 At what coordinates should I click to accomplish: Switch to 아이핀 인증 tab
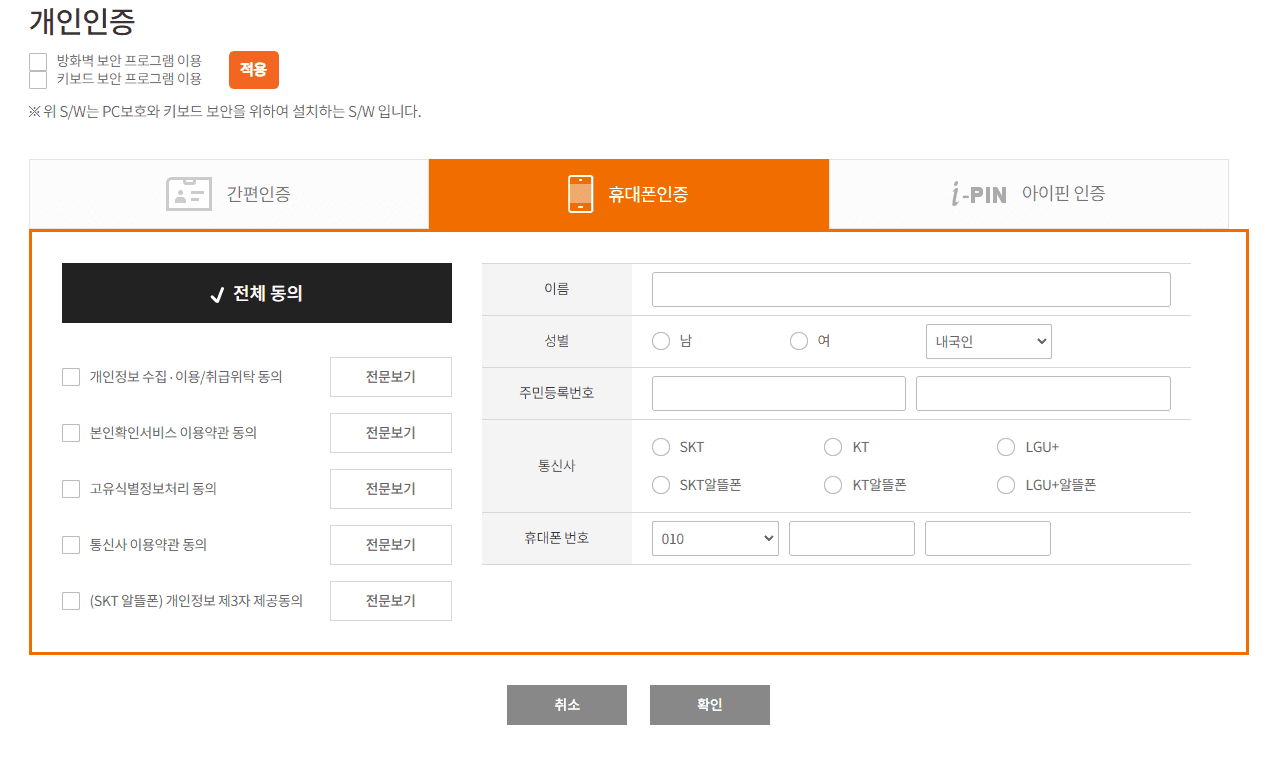[x=1028, y=194]
